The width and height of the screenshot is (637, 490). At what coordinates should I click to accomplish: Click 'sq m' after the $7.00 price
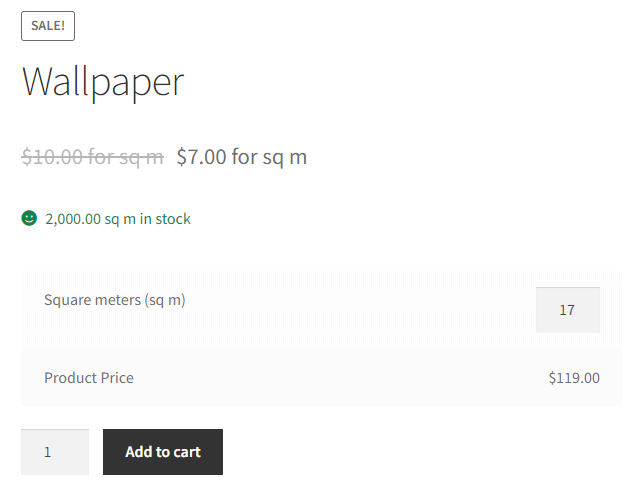[284, 158]
